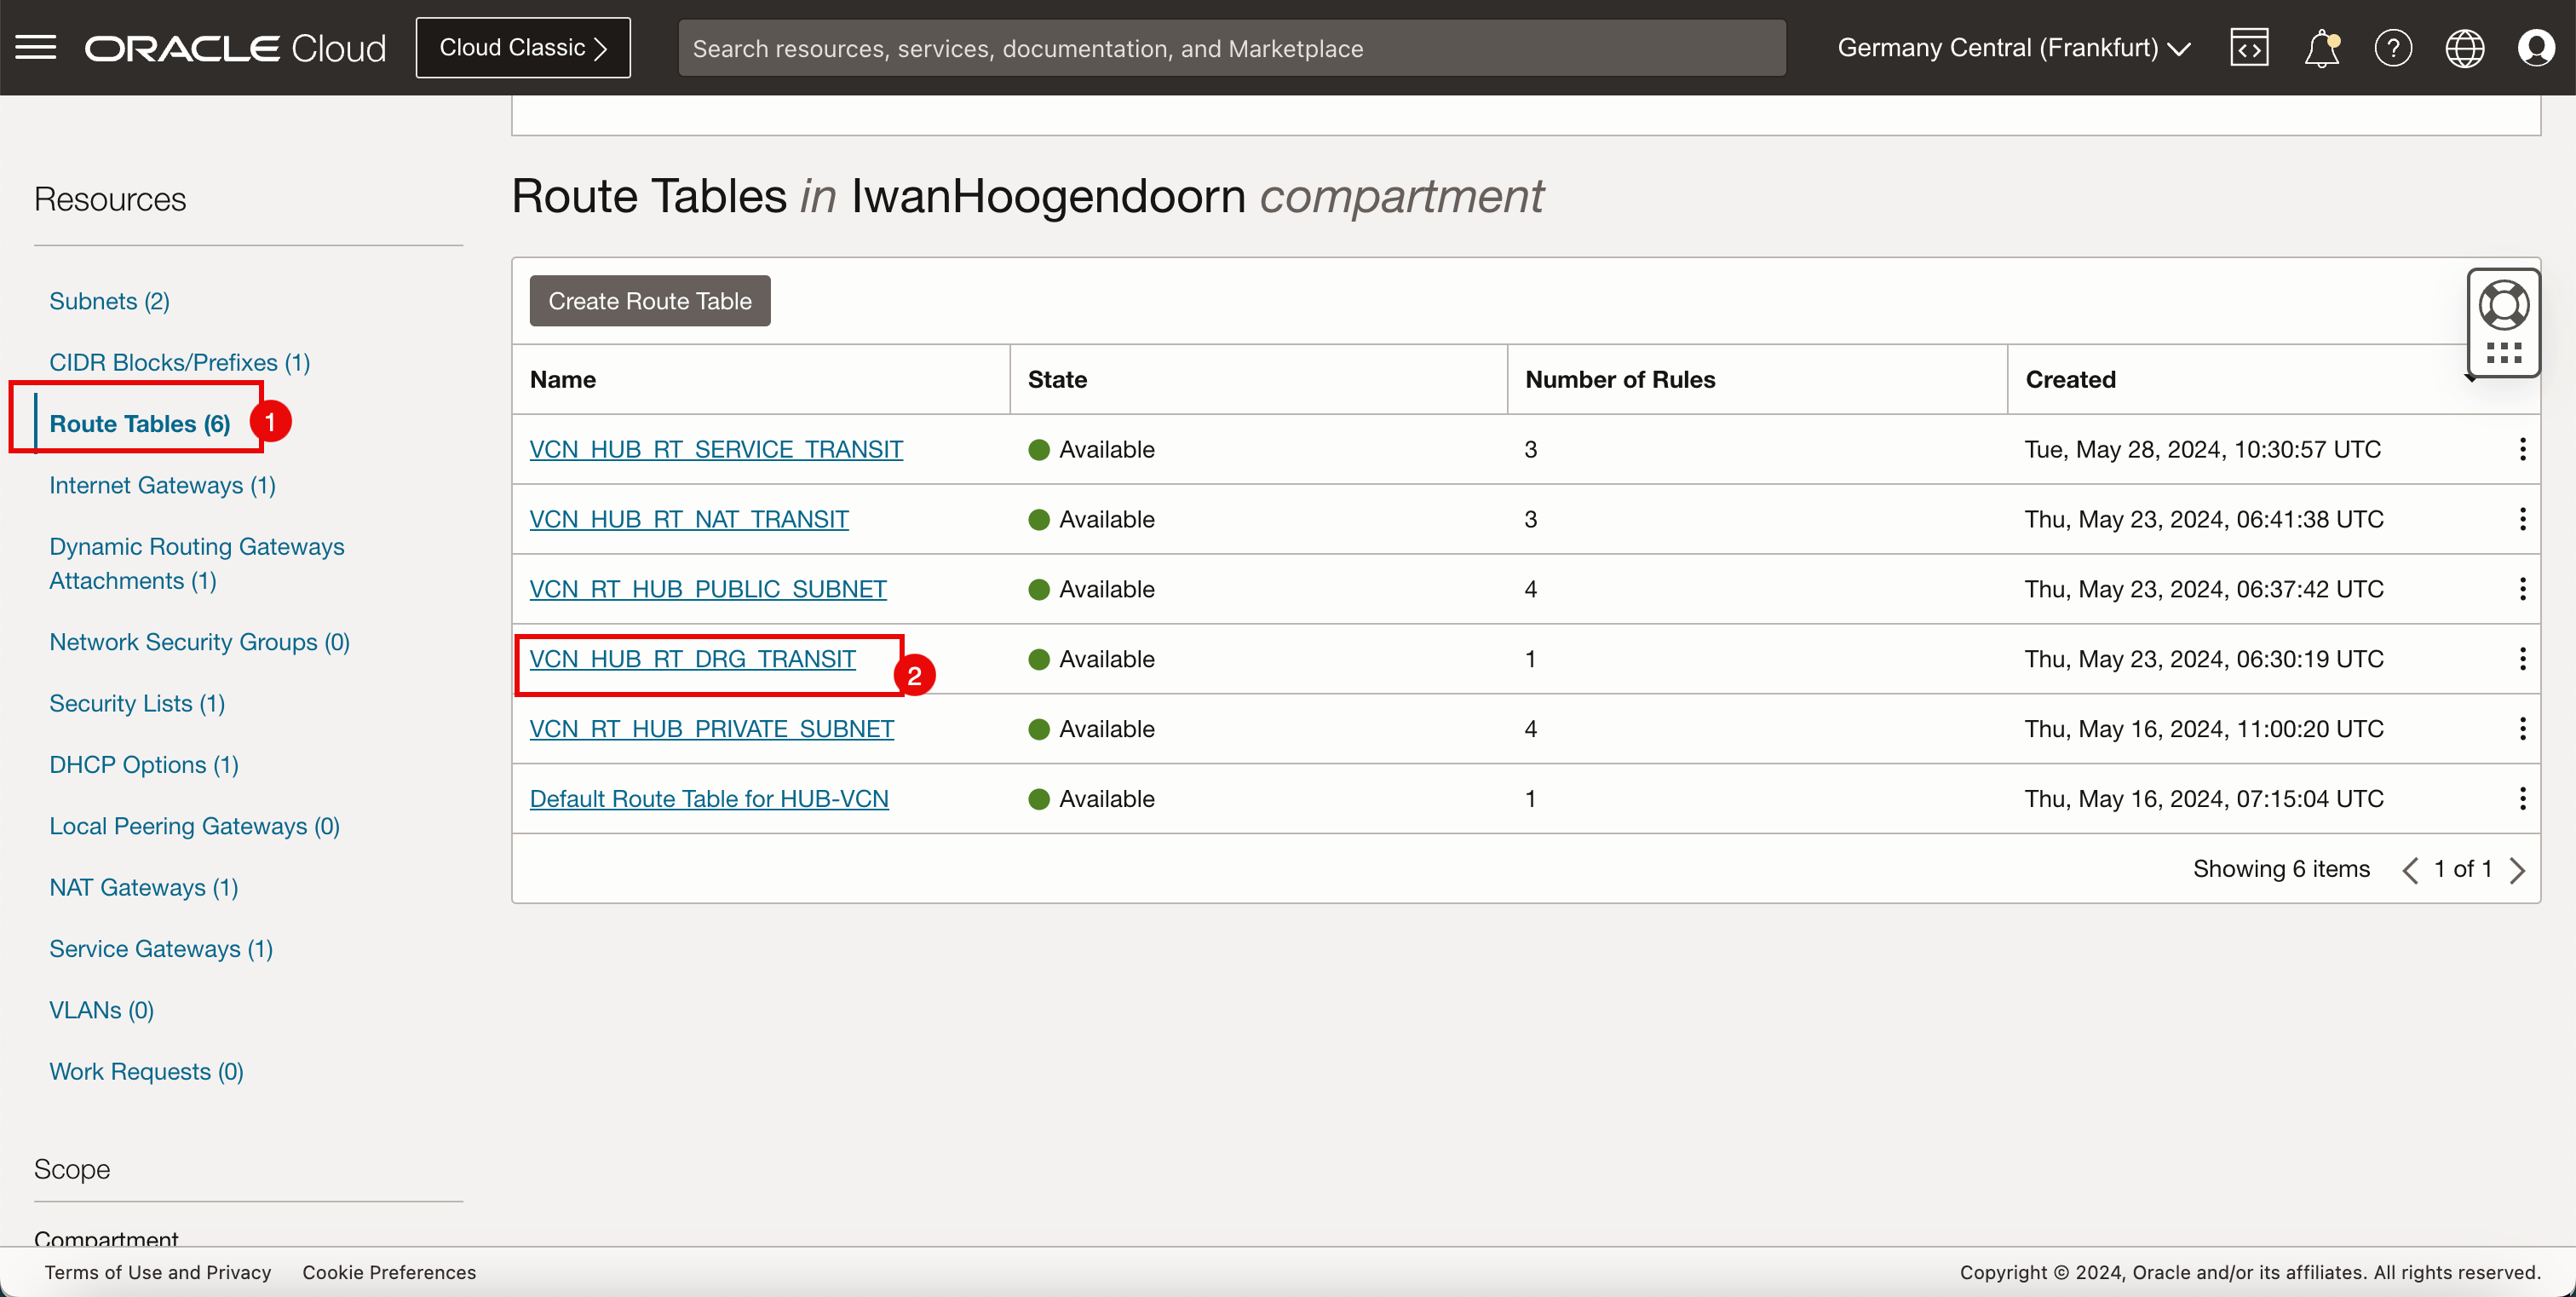Select Subnets (2) in Resources sidebar
The image size is (2576, 1297).
(109, 299)
